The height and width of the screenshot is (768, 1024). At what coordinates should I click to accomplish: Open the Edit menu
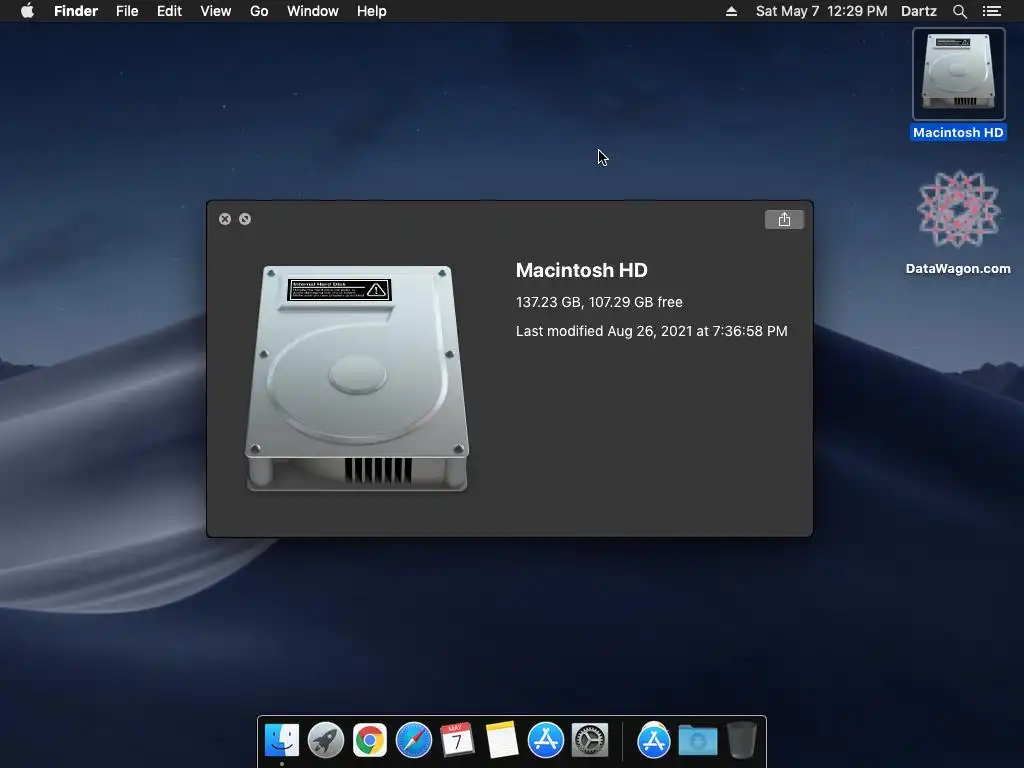(169, 11)
